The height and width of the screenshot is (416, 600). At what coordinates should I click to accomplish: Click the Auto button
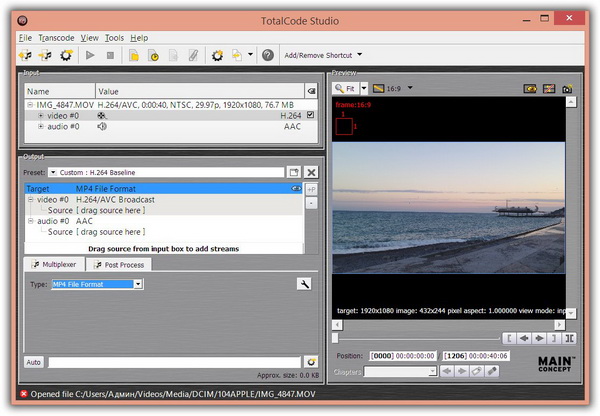(x=33, y=361)
